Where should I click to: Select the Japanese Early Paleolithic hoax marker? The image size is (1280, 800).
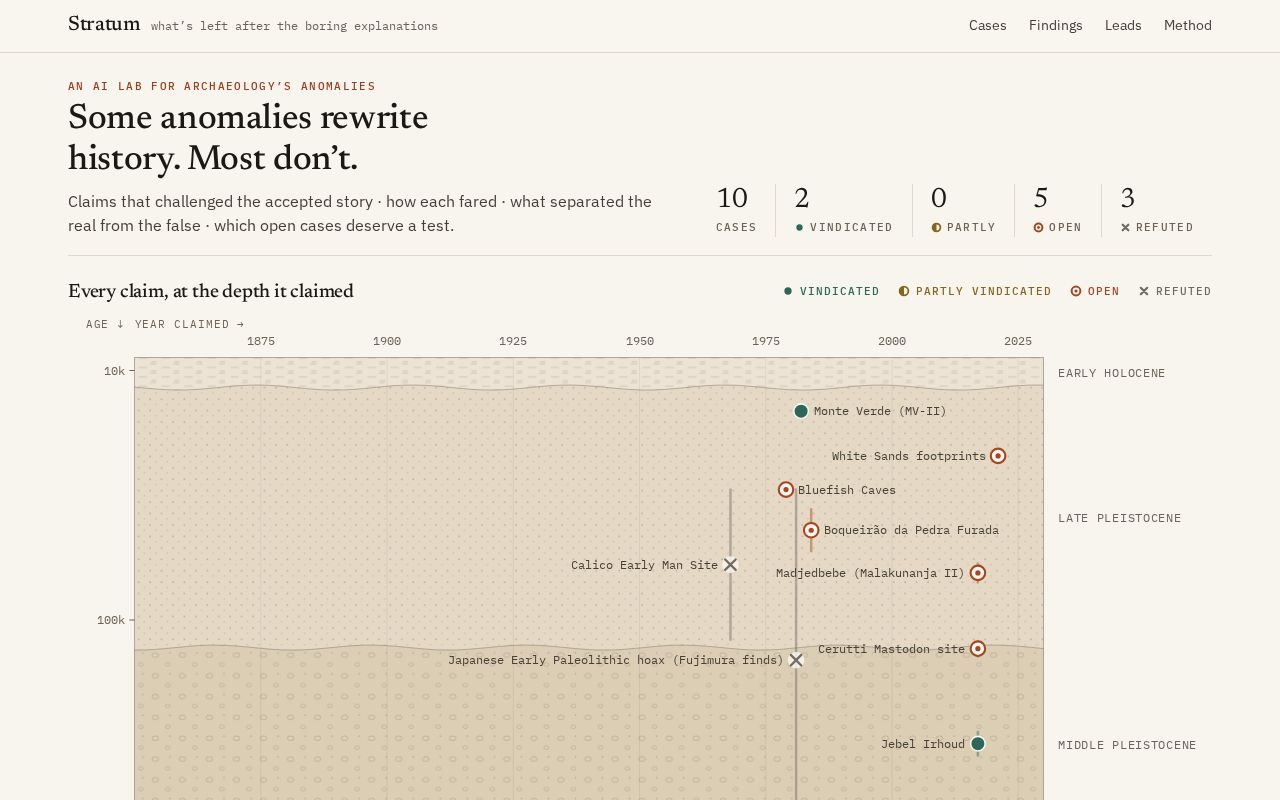(796, 660)
